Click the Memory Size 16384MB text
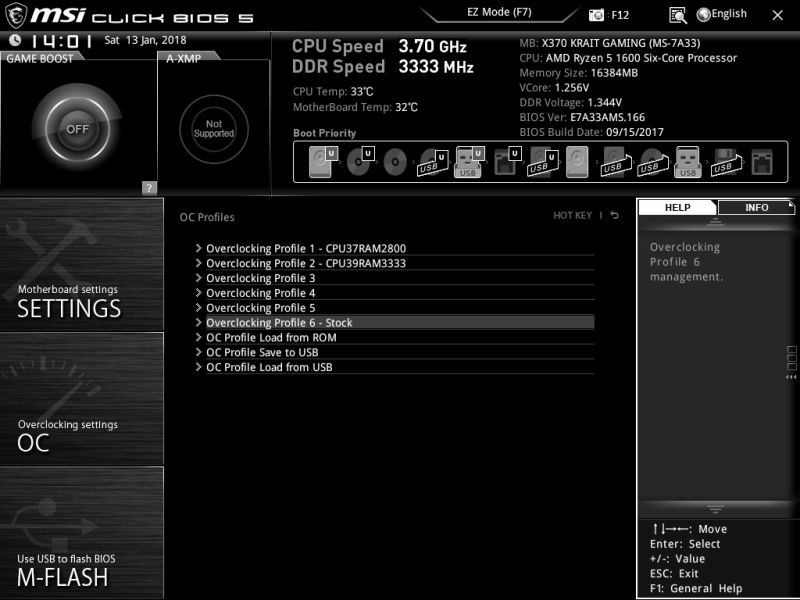The image size is (800, 600). (x=579, y=73)
